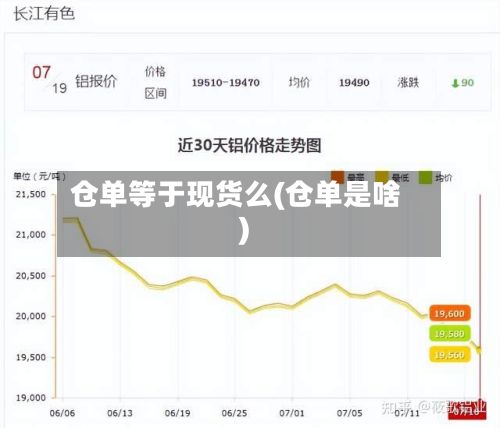
Task: Click the 铝报价 label
Action: [x=96, y=81]
